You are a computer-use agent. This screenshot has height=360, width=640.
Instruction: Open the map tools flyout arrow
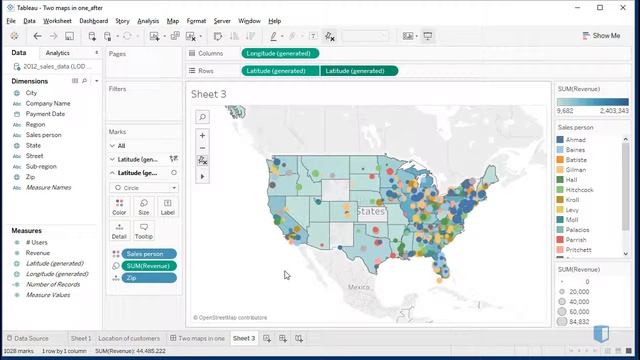click(202, 177)
